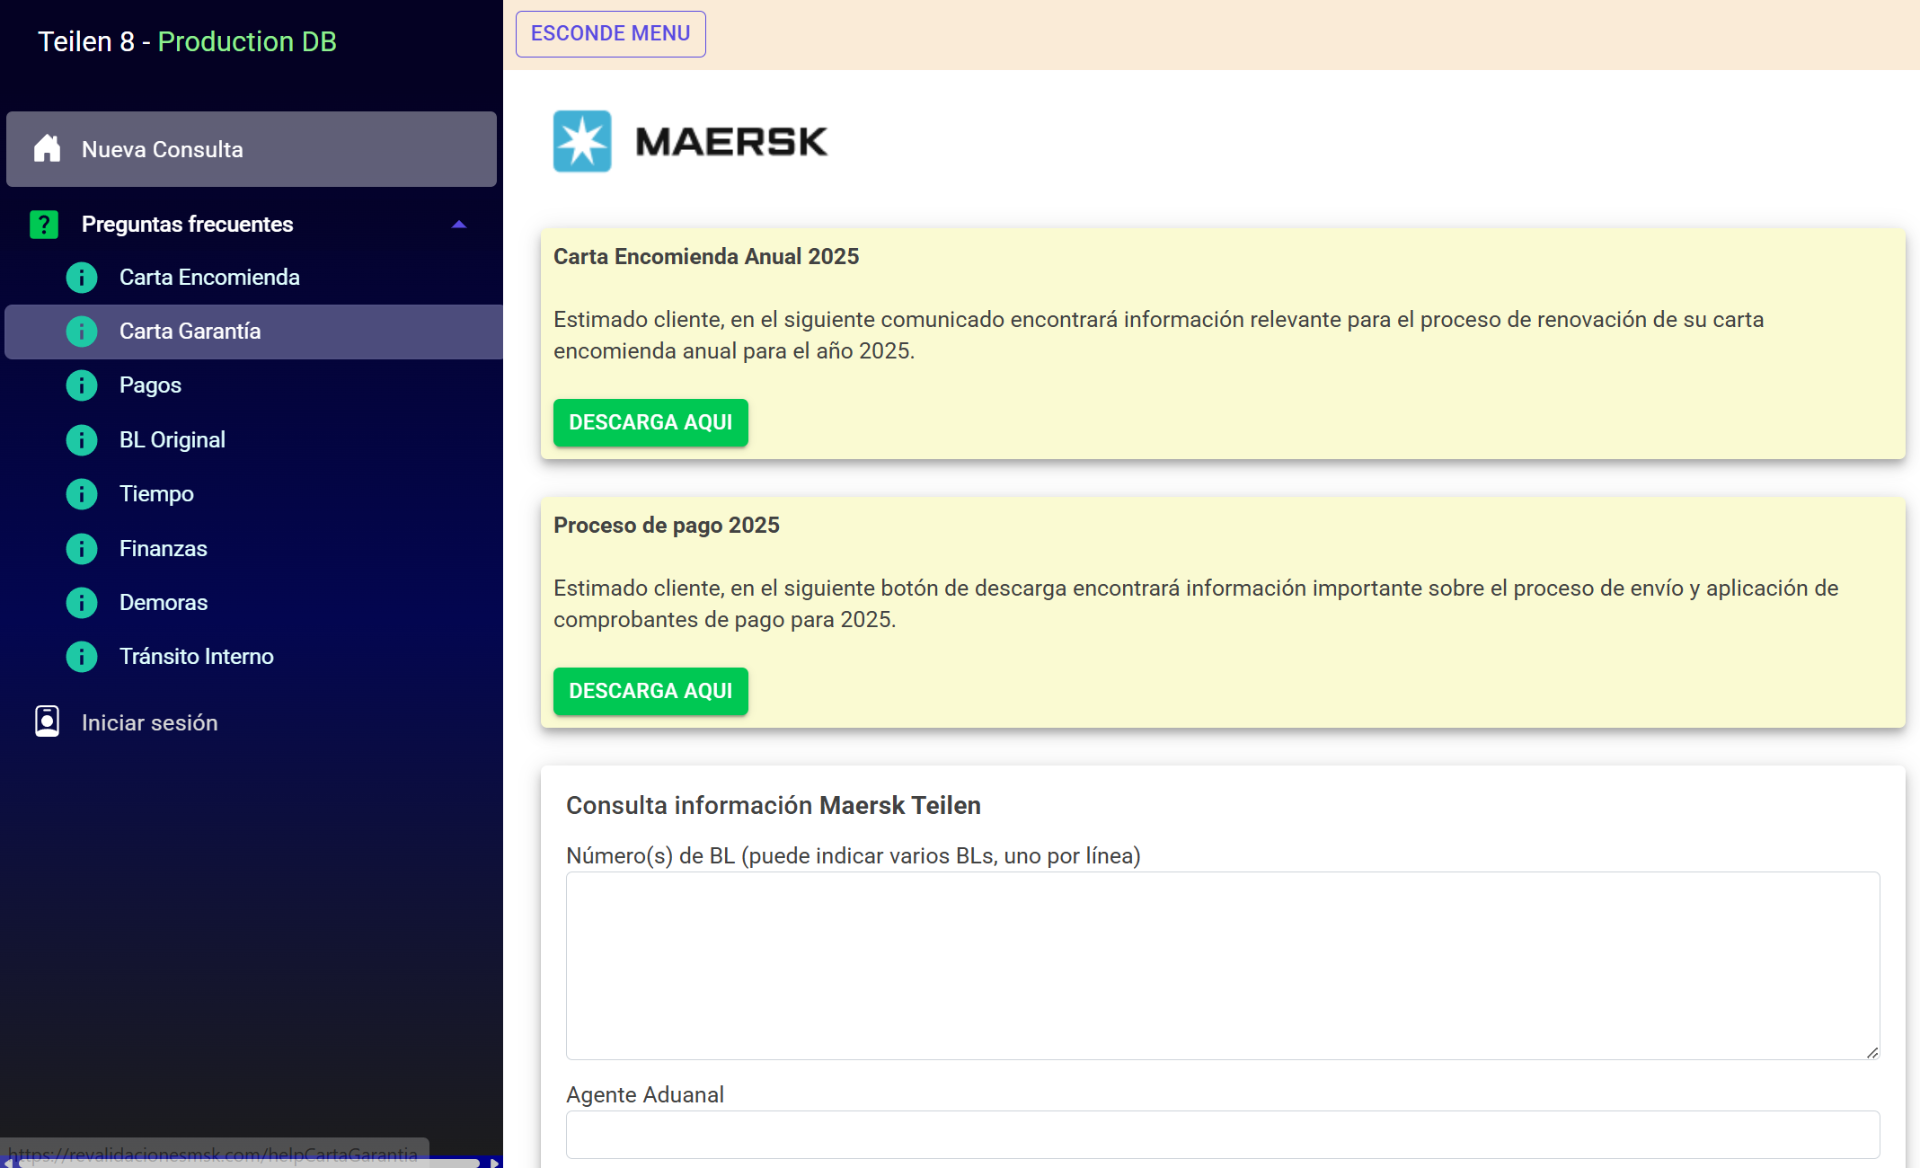This screenshot has width=1920, height=1168.
Task: Click in the Número(s) de BL textarea
Action: [x=1222, y=965]
